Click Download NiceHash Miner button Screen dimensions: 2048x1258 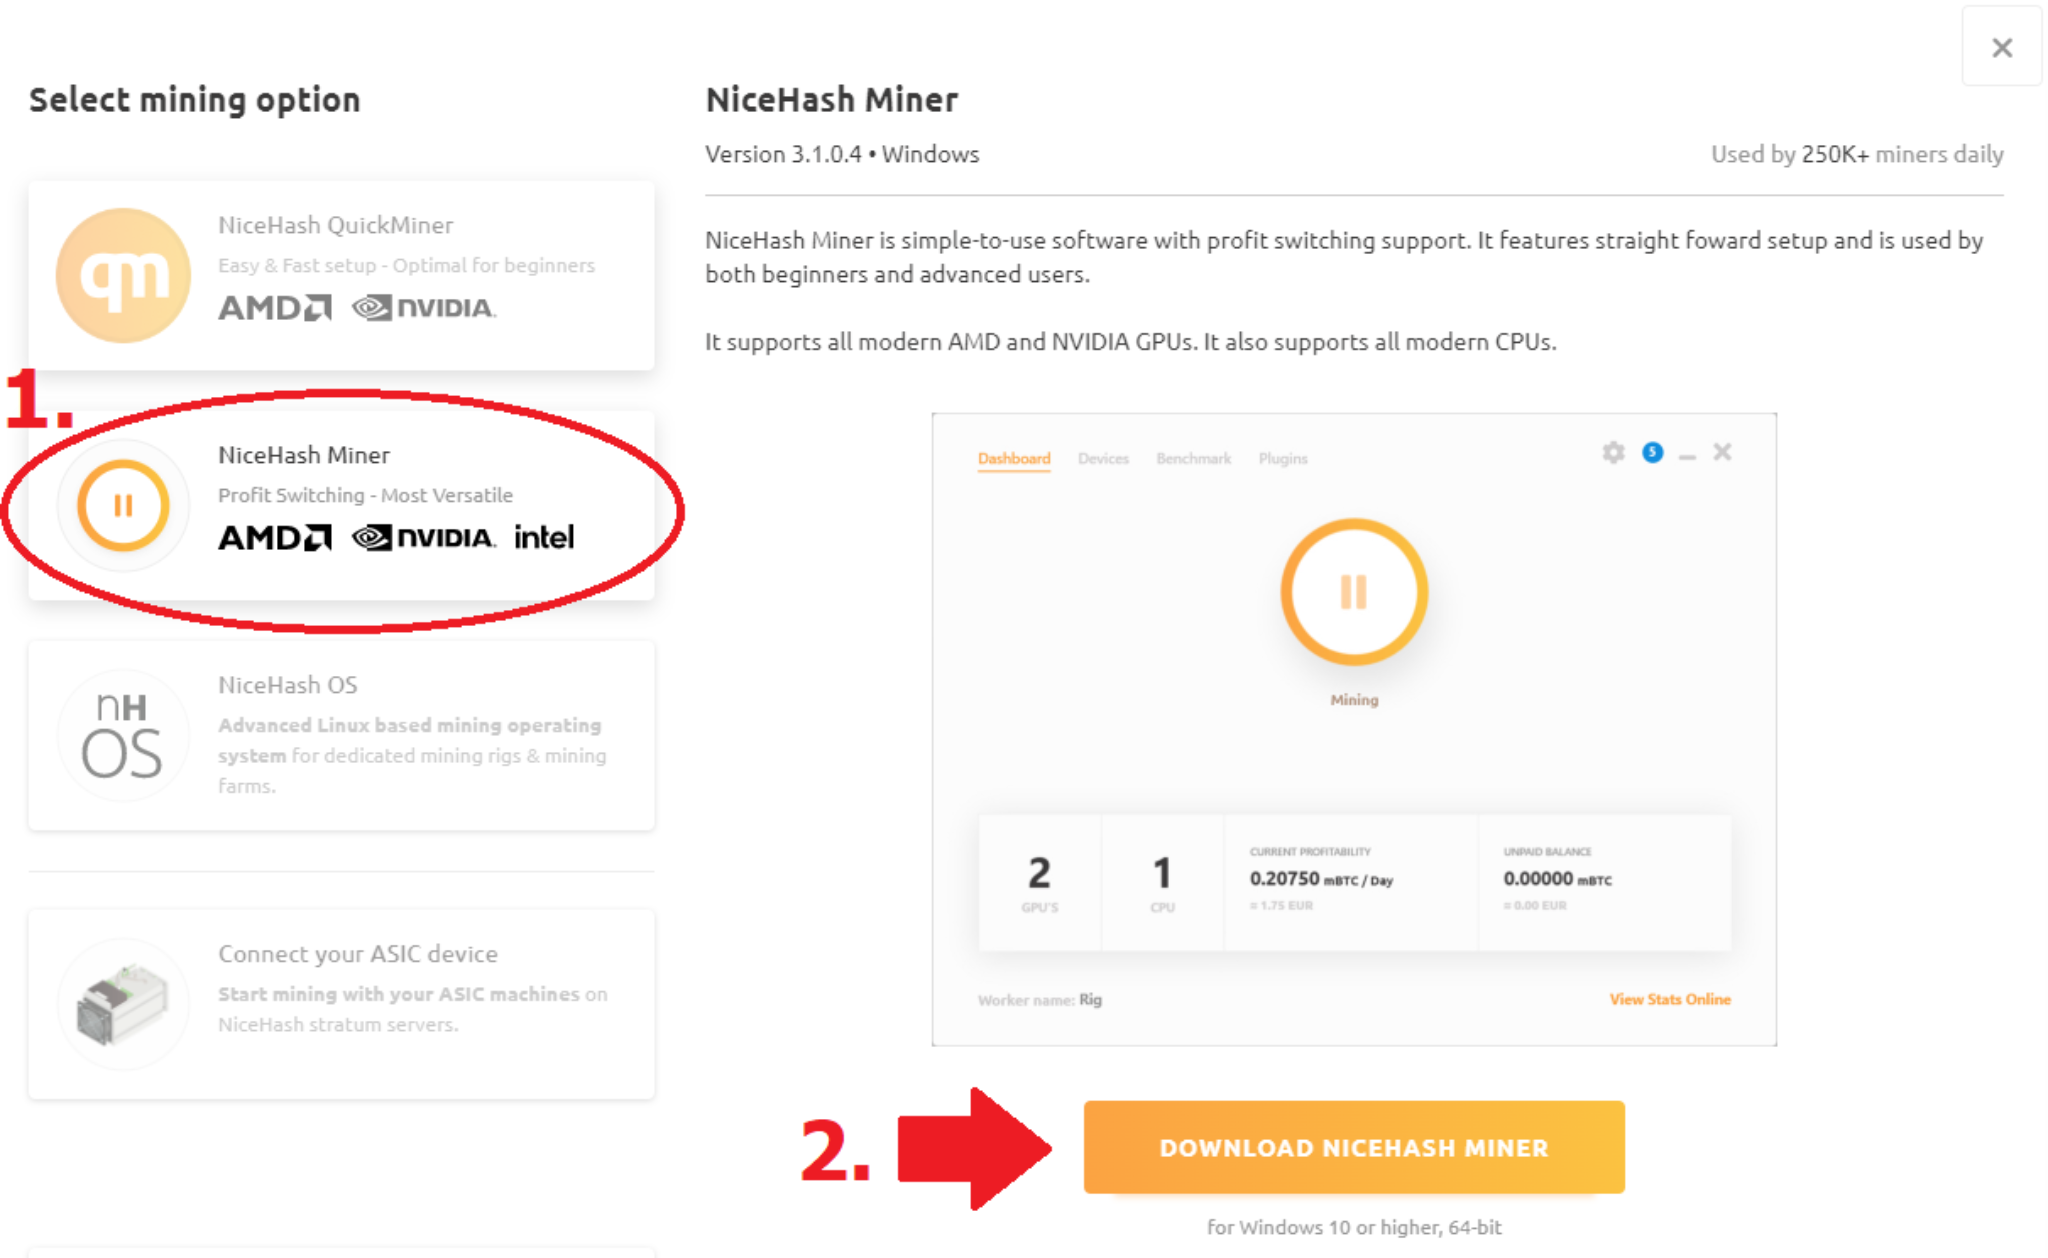pos(1354,1147)
